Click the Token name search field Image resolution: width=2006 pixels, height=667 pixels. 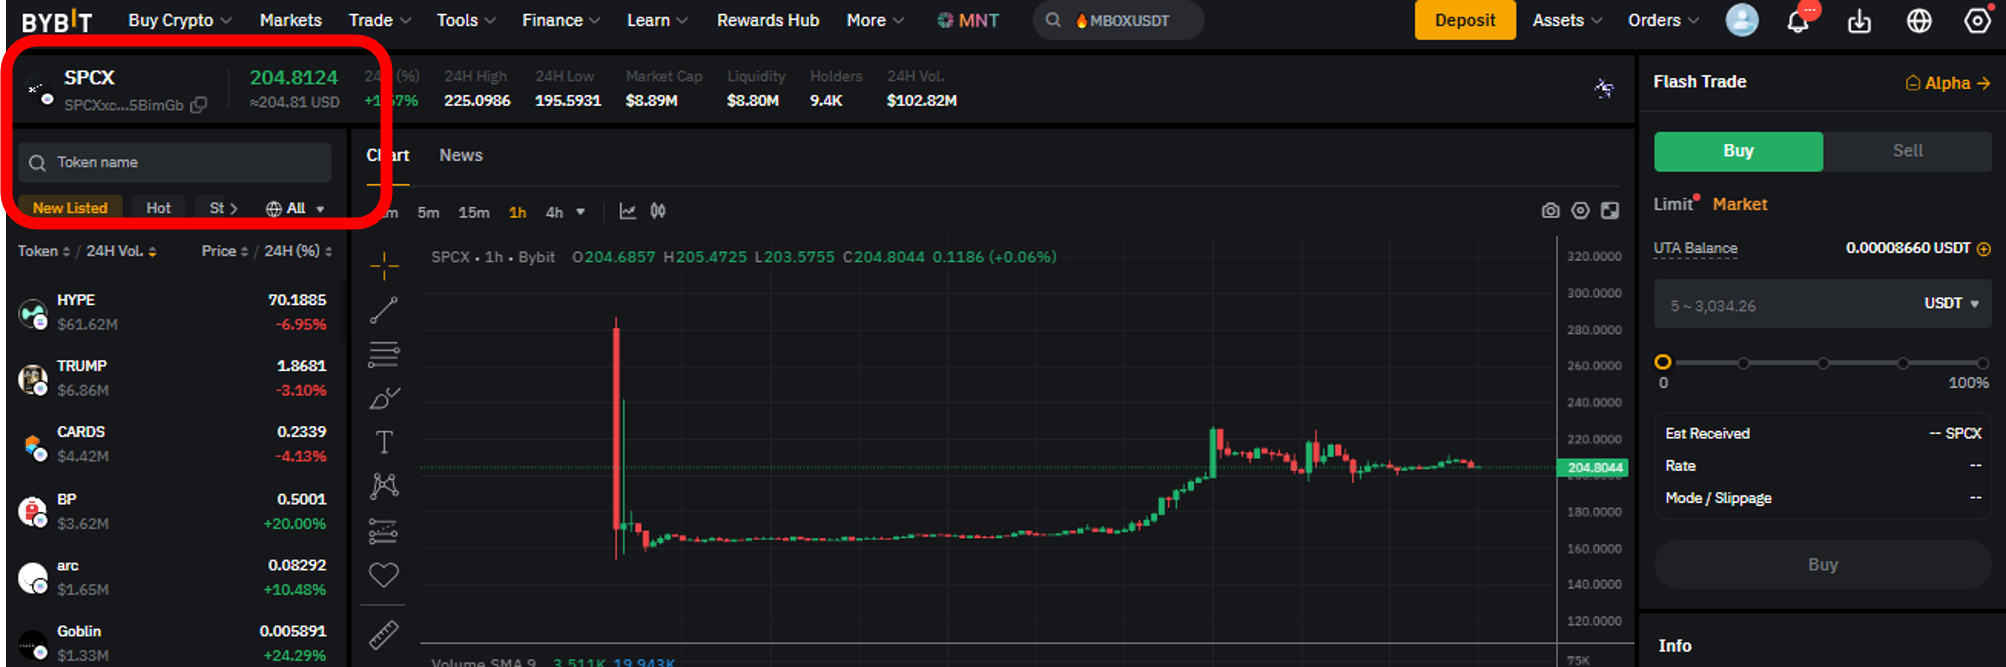coord(175,162)
